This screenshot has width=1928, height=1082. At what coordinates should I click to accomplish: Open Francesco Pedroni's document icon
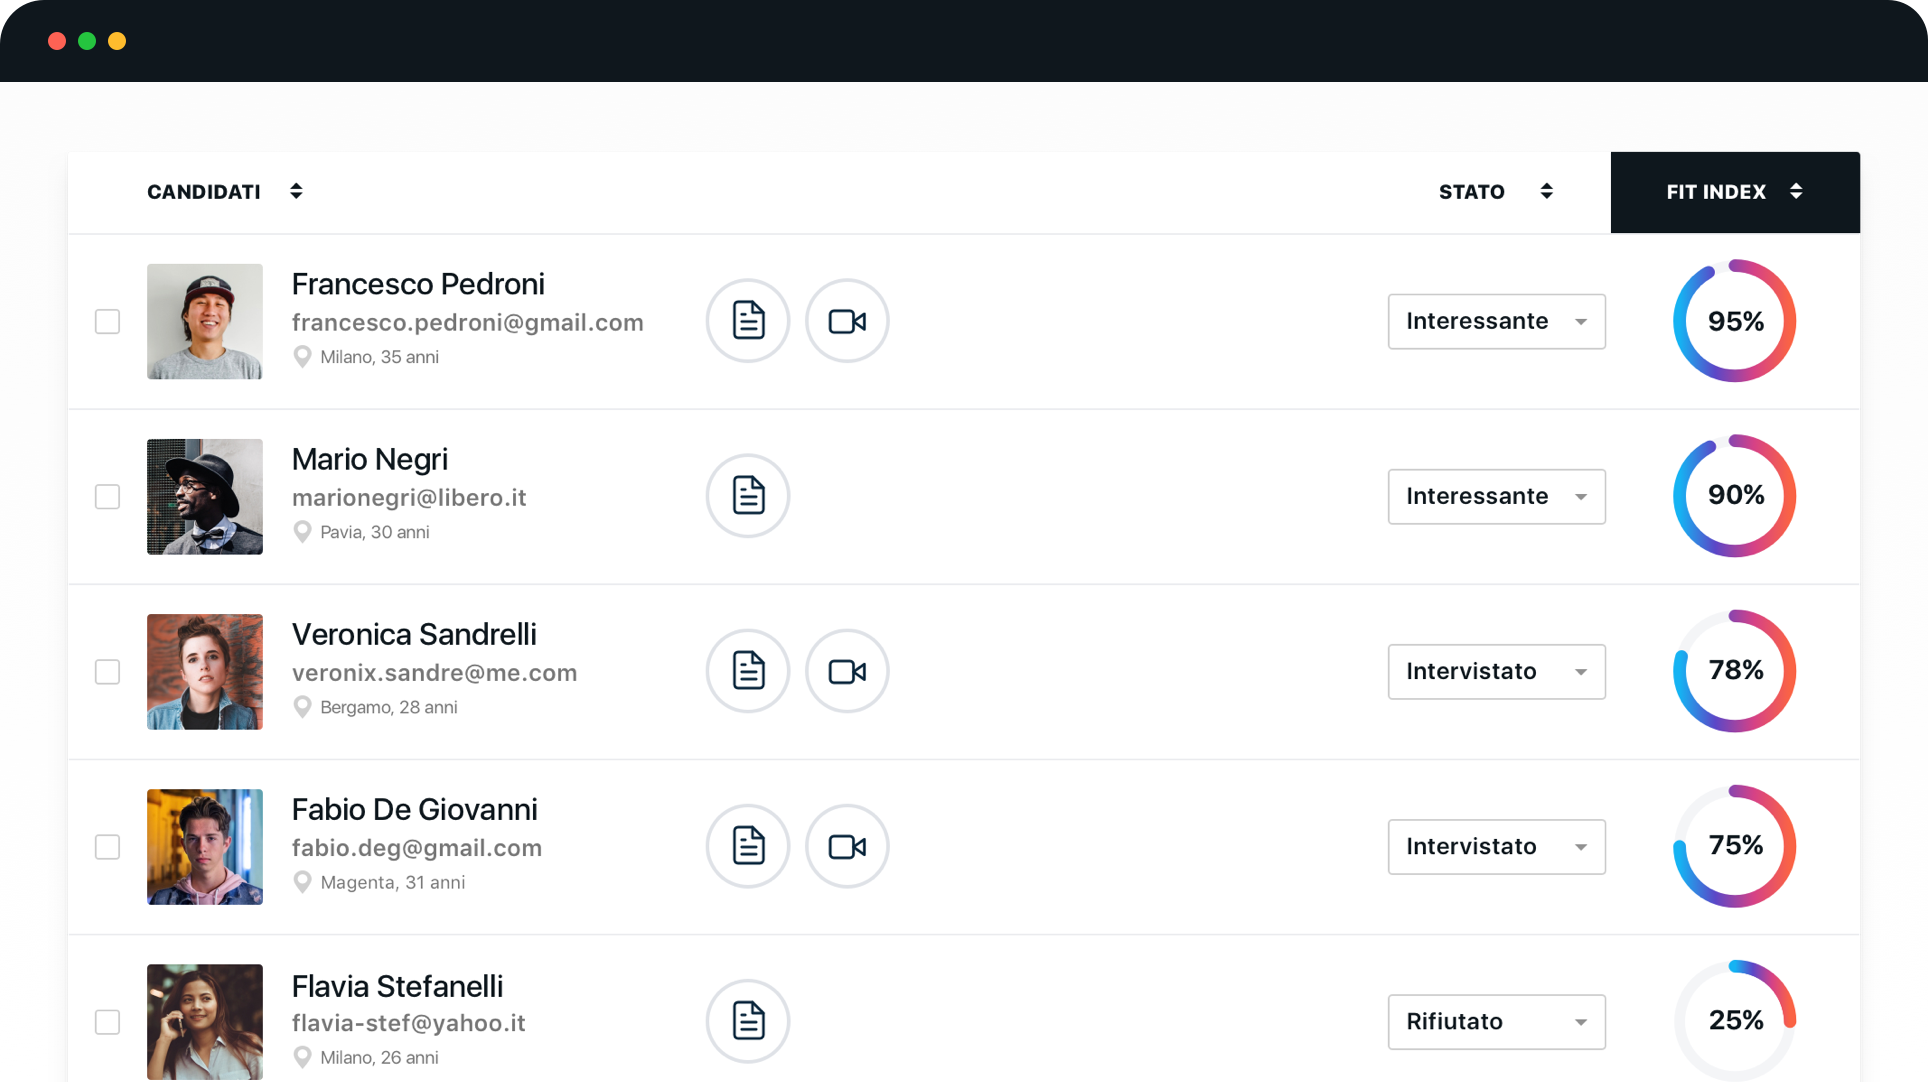coord(748,321)
